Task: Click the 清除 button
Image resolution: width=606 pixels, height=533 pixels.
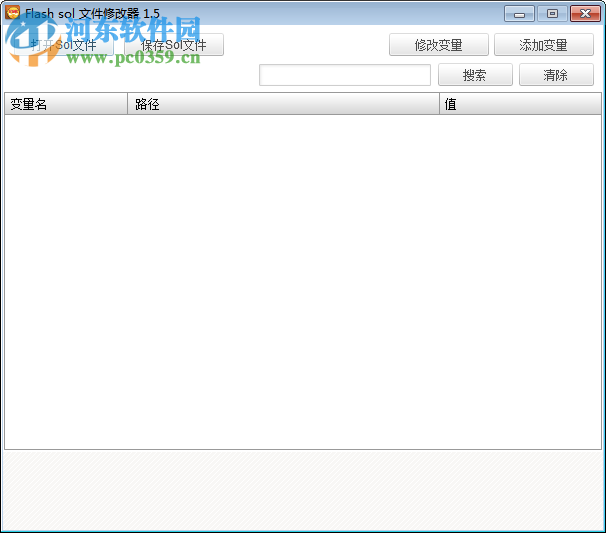Action: 556,75
